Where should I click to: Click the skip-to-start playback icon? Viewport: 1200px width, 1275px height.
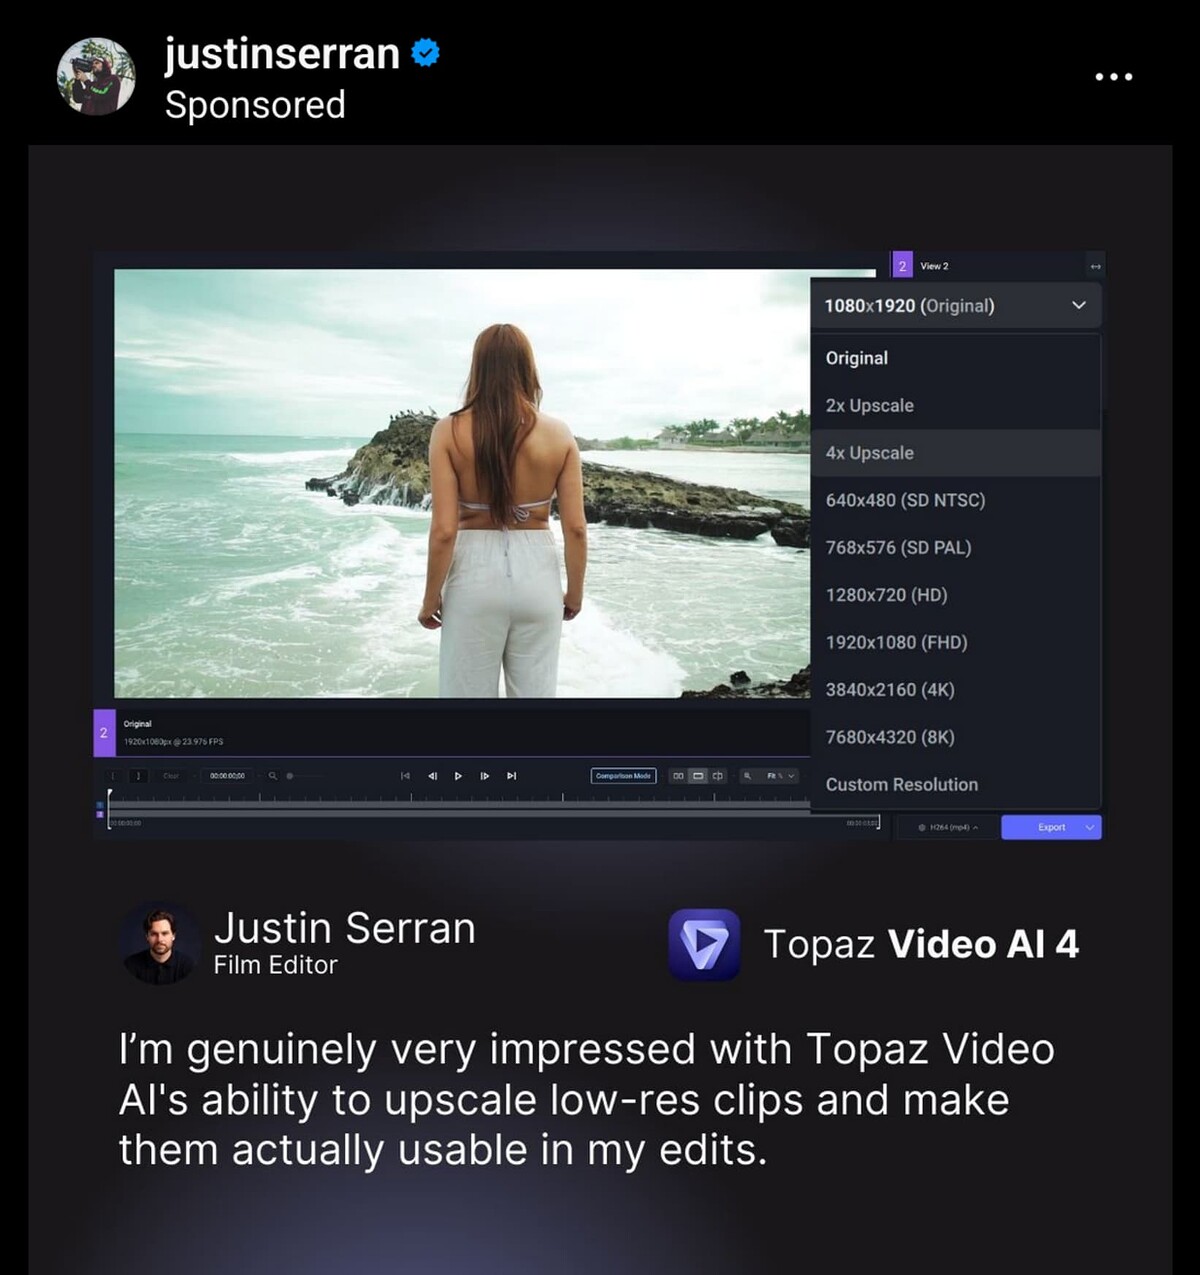(x=406, y=774)
